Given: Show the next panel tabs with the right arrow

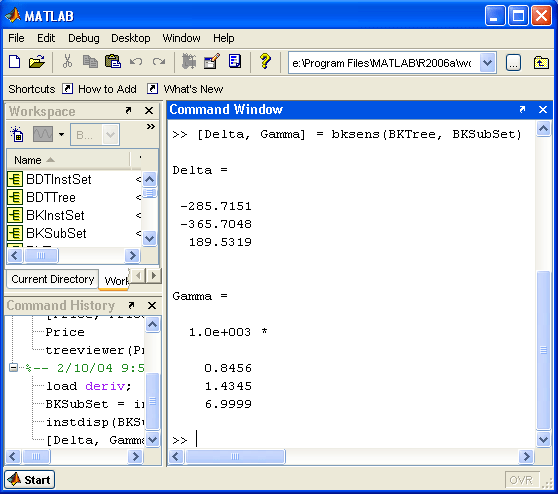Looking at the screenshot, I should (x=154, y=276).
